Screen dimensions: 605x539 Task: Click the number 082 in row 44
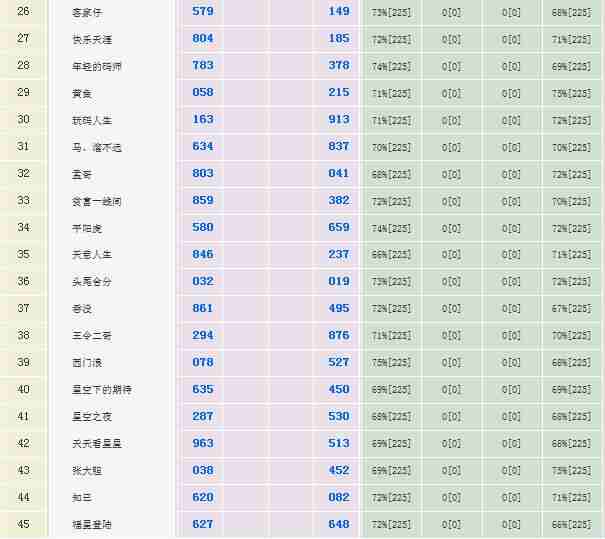coord(339,497)
